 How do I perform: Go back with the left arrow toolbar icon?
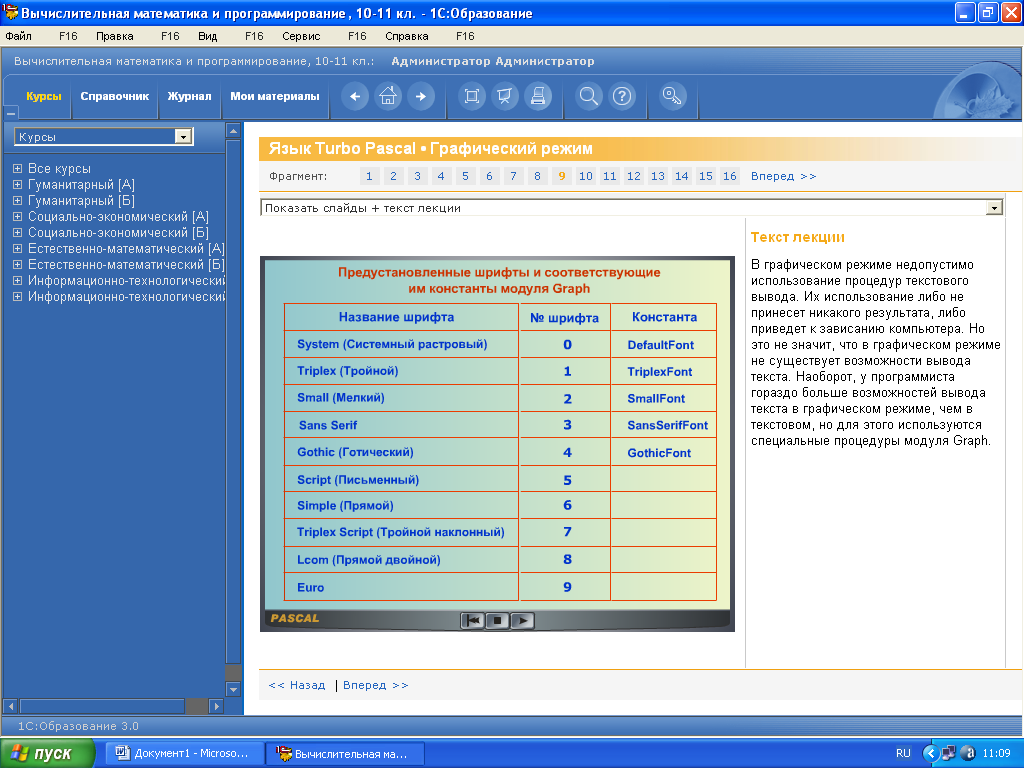point(355,97)
